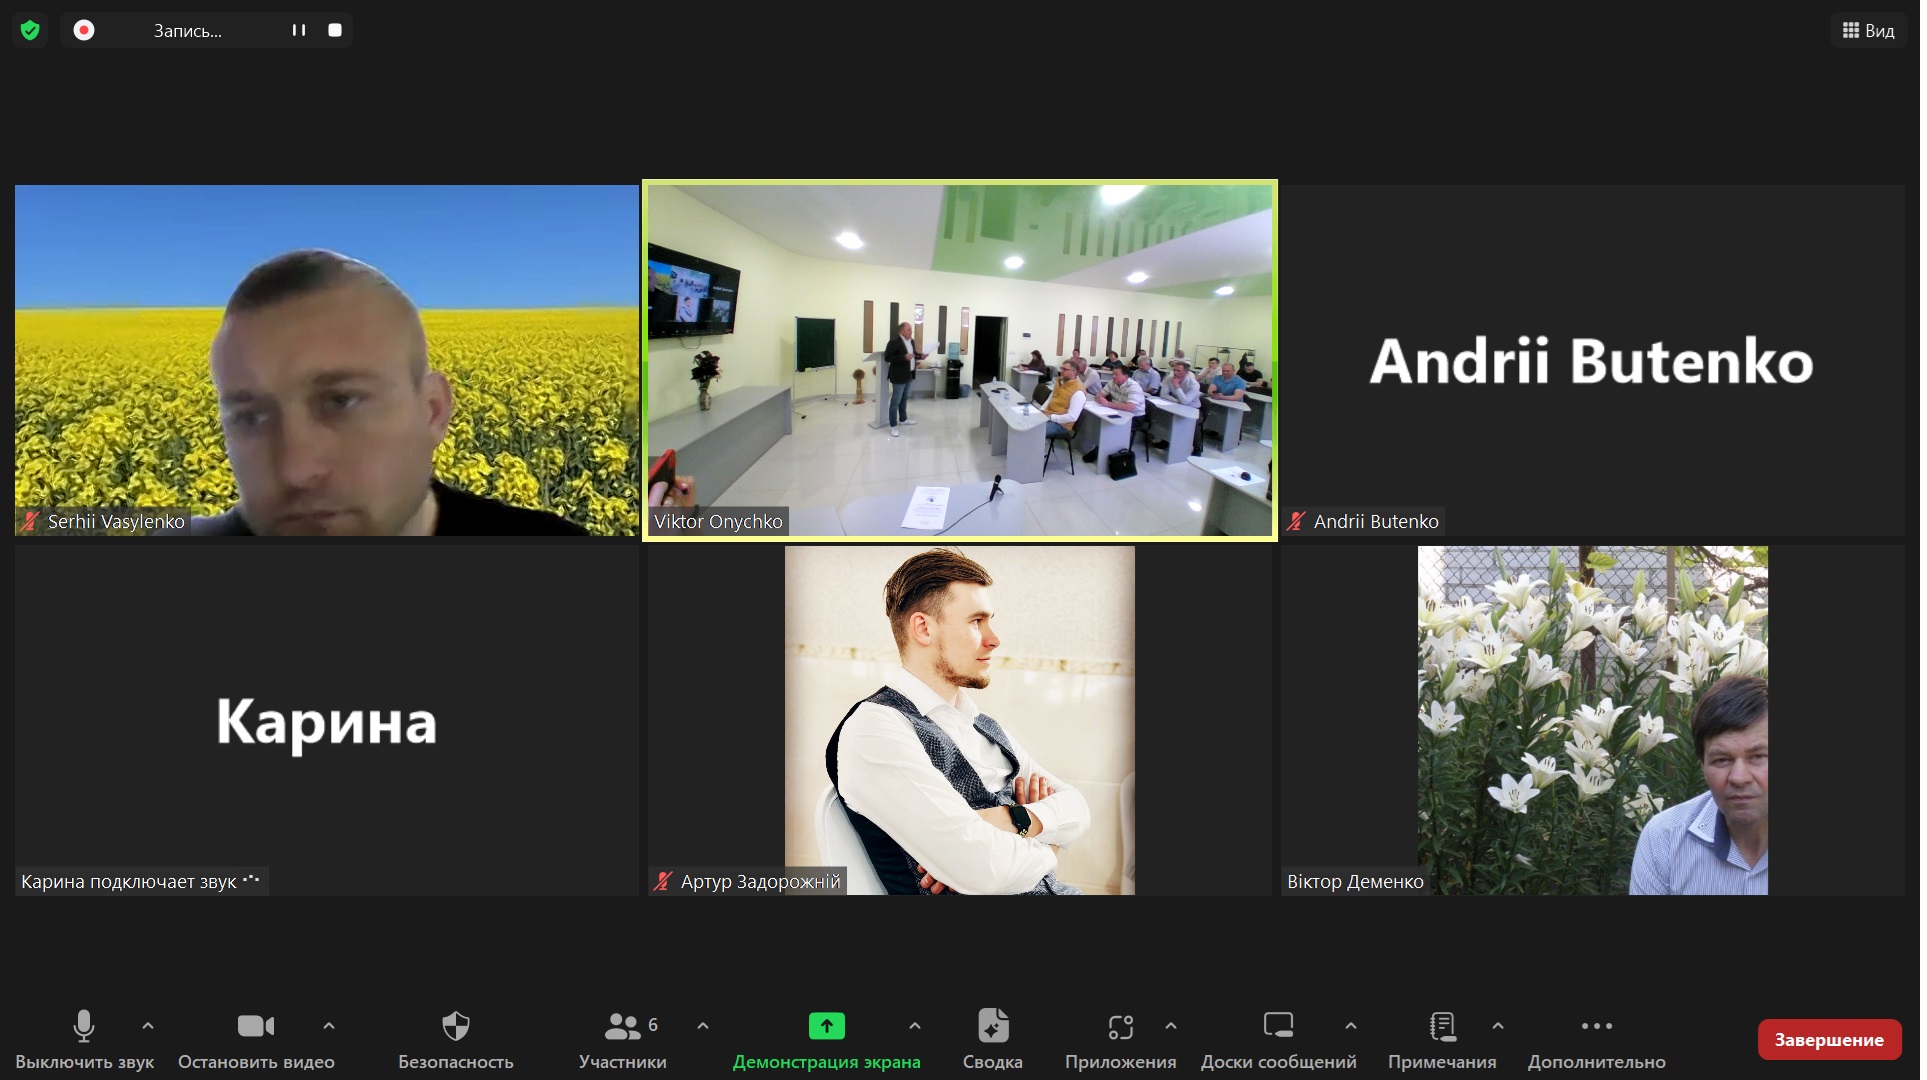
Task: Click the green encryption shield icon
Action: pyautogui.click(x=30, y=30)
